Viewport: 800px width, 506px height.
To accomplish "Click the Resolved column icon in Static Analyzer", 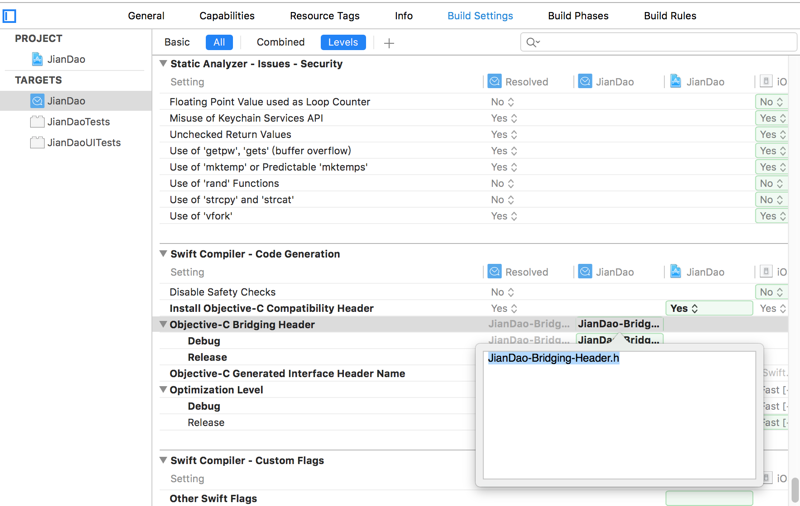I will [494, 82].
